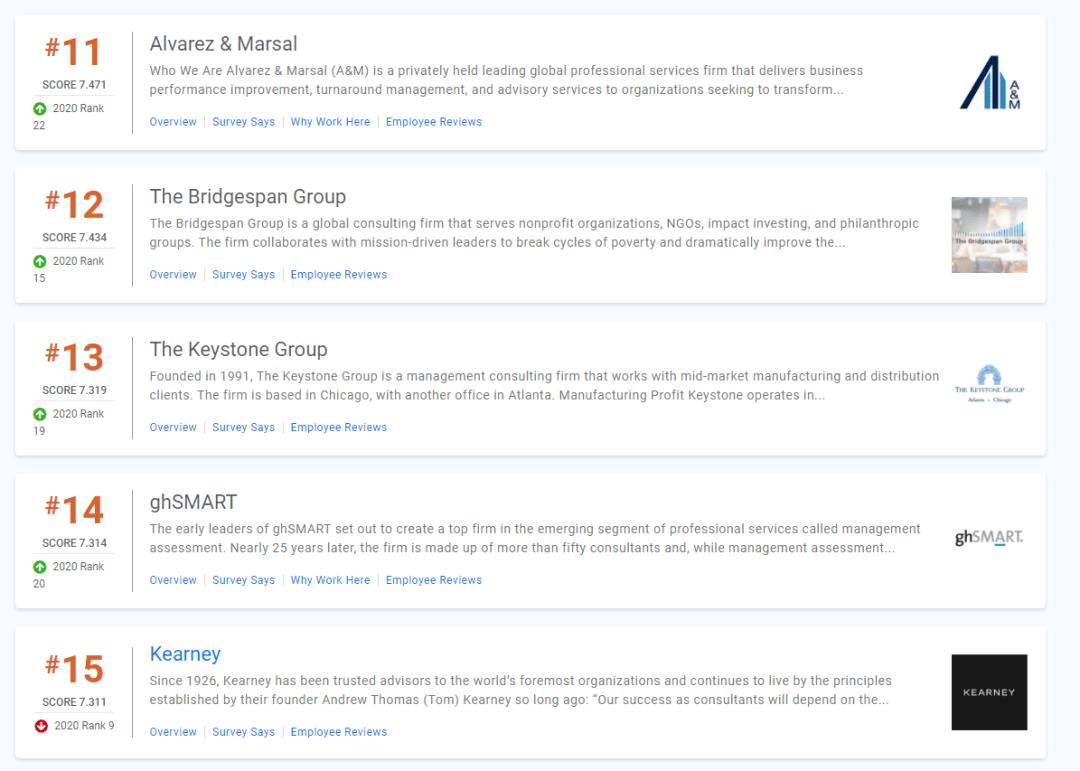Click the SCORE 7.314 text
This screenshot has height=771, width=1080.
74,544
